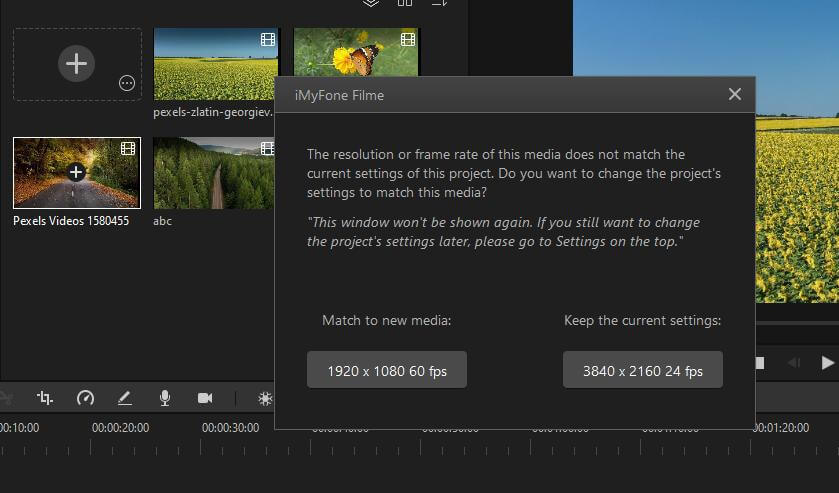Step to the previous frame in preview
839x493 pixels.
[794, 363]
